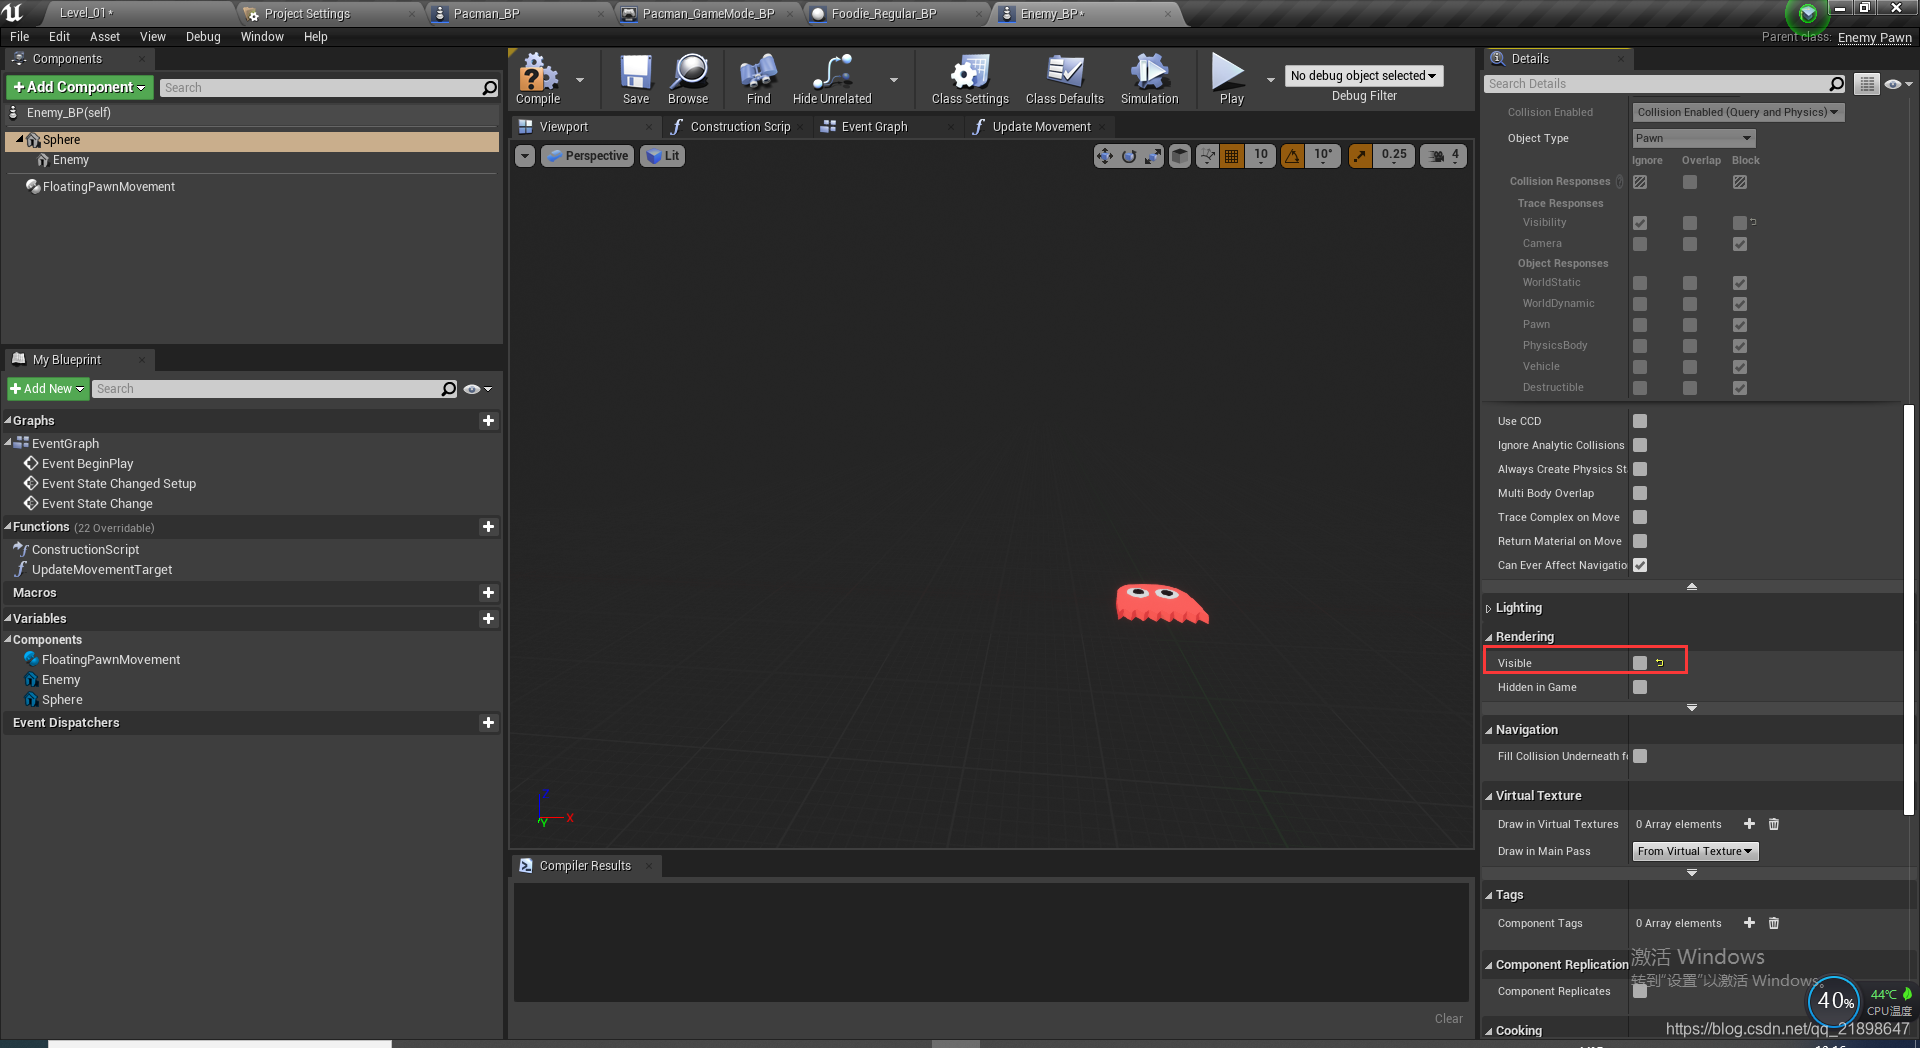
Task: Add a new event dispatcher with plus icon
Action: click(x=488, y=723)
